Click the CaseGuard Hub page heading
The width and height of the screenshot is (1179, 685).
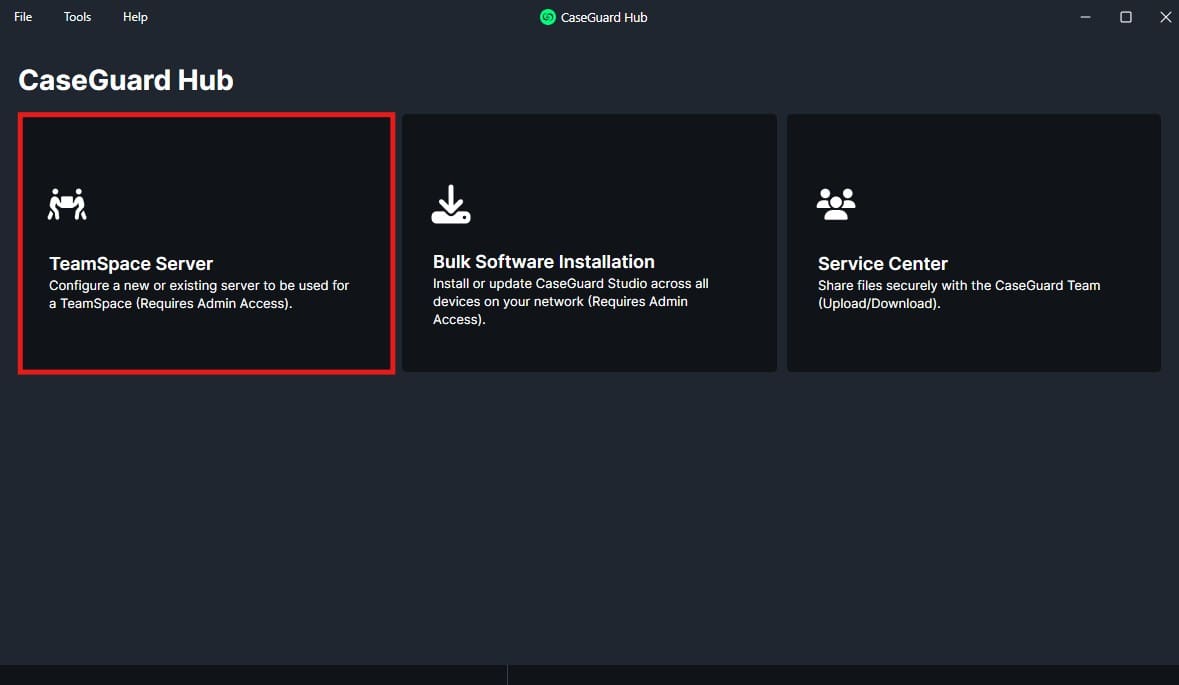coord(125,79)
